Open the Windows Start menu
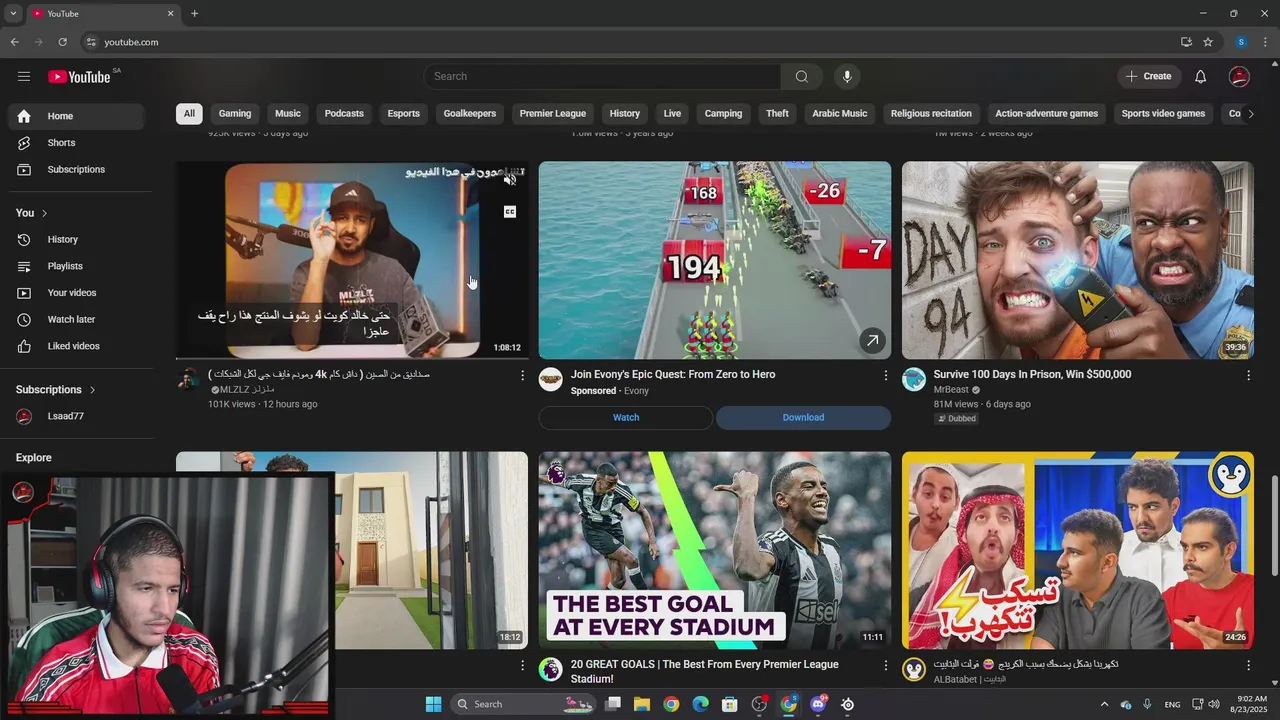1280x720 pixels. click(x=433, y=705)
